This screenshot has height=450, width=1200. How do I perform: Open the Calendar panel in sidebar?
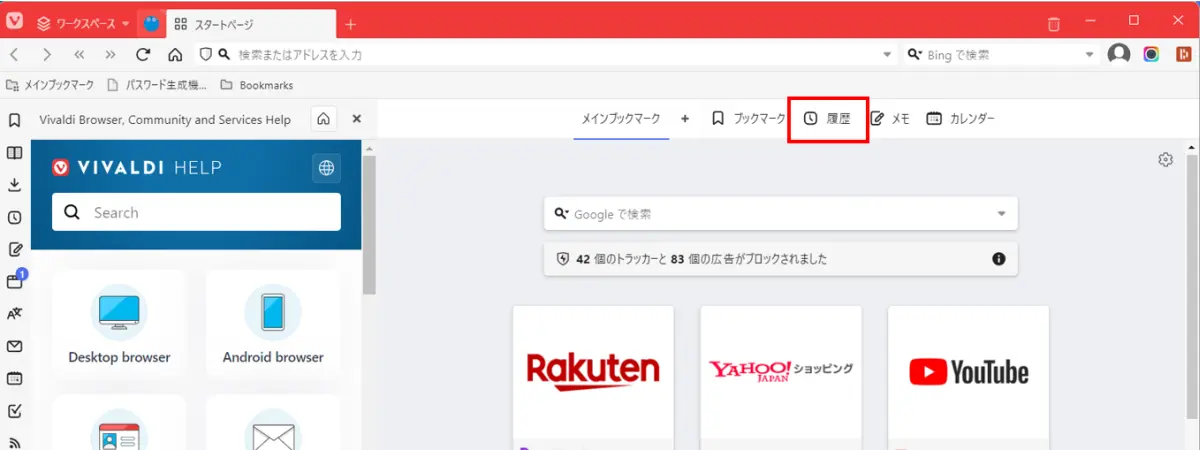tap(15, 378)
